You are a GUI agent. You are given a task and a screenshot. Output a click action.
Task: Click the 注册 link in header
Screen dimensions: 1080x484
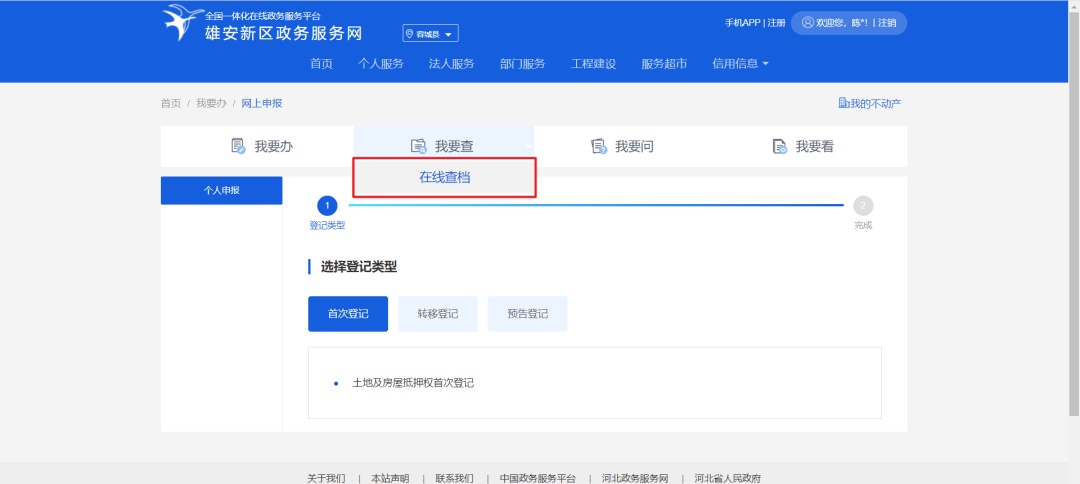click(776, 23)
